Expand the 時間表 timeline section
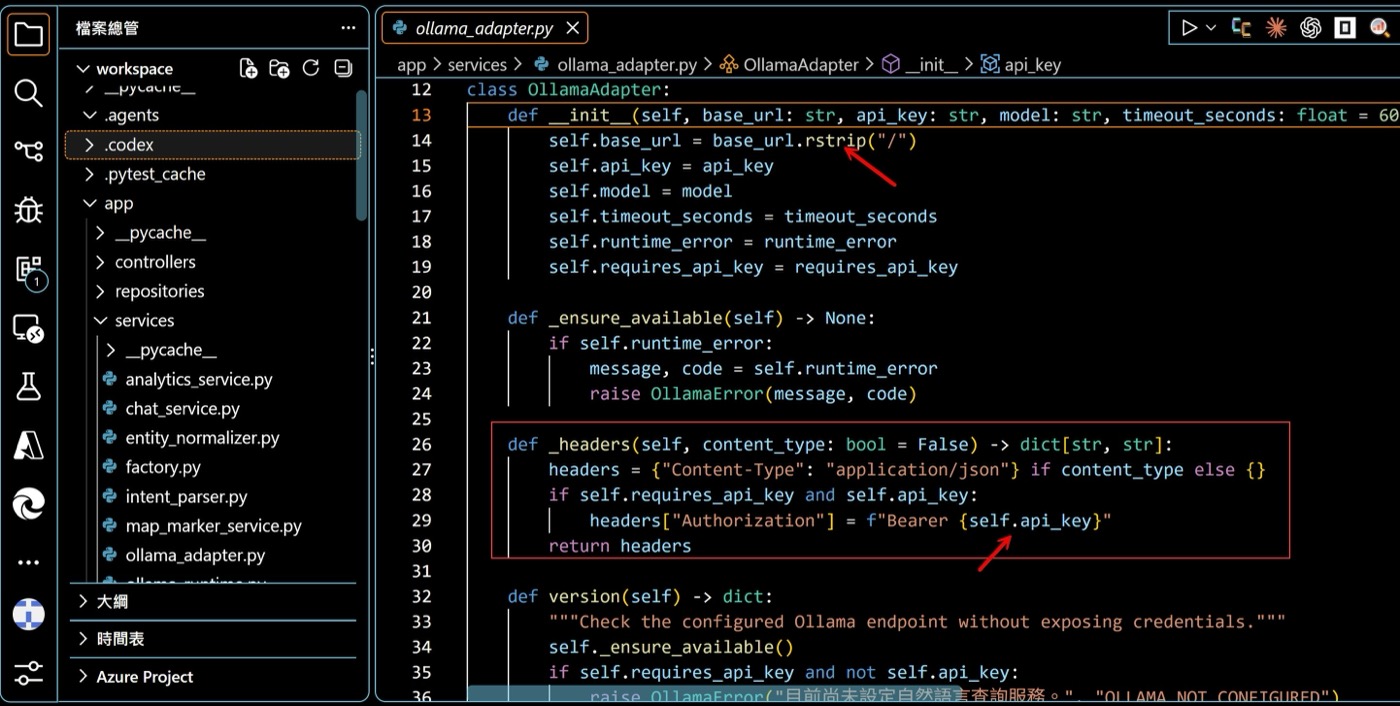This screenshot has width=1400, height=706. point(213,639)
